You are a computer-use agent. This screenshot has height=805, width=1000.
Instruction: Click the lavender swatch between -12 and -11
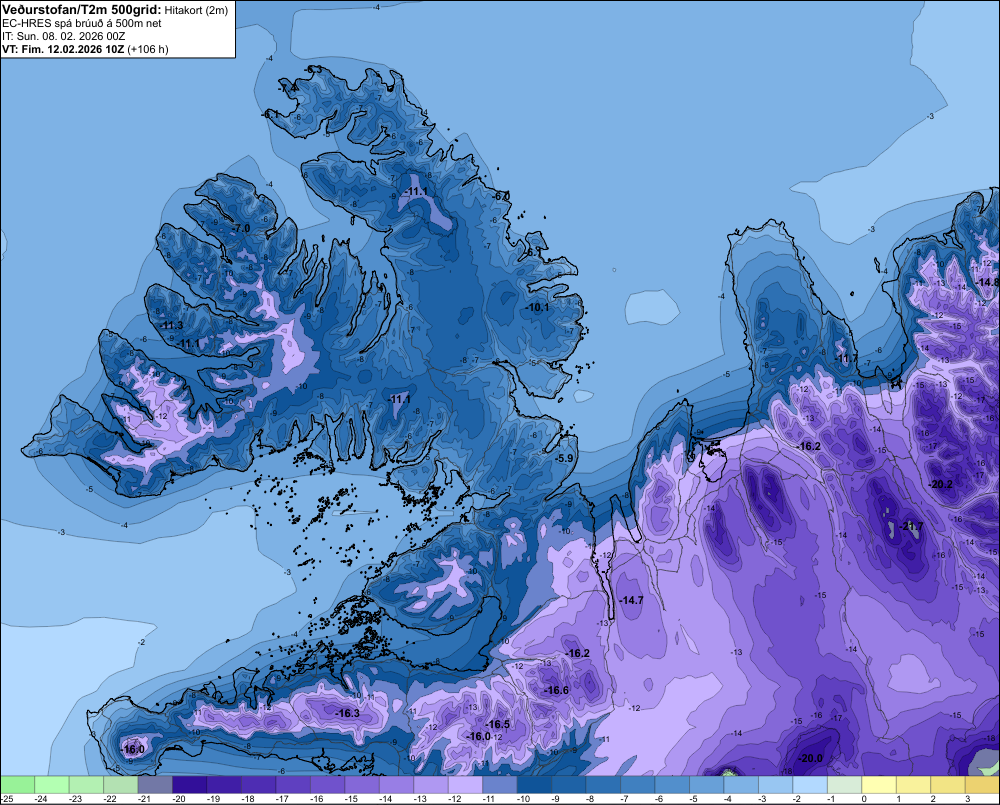466,784
